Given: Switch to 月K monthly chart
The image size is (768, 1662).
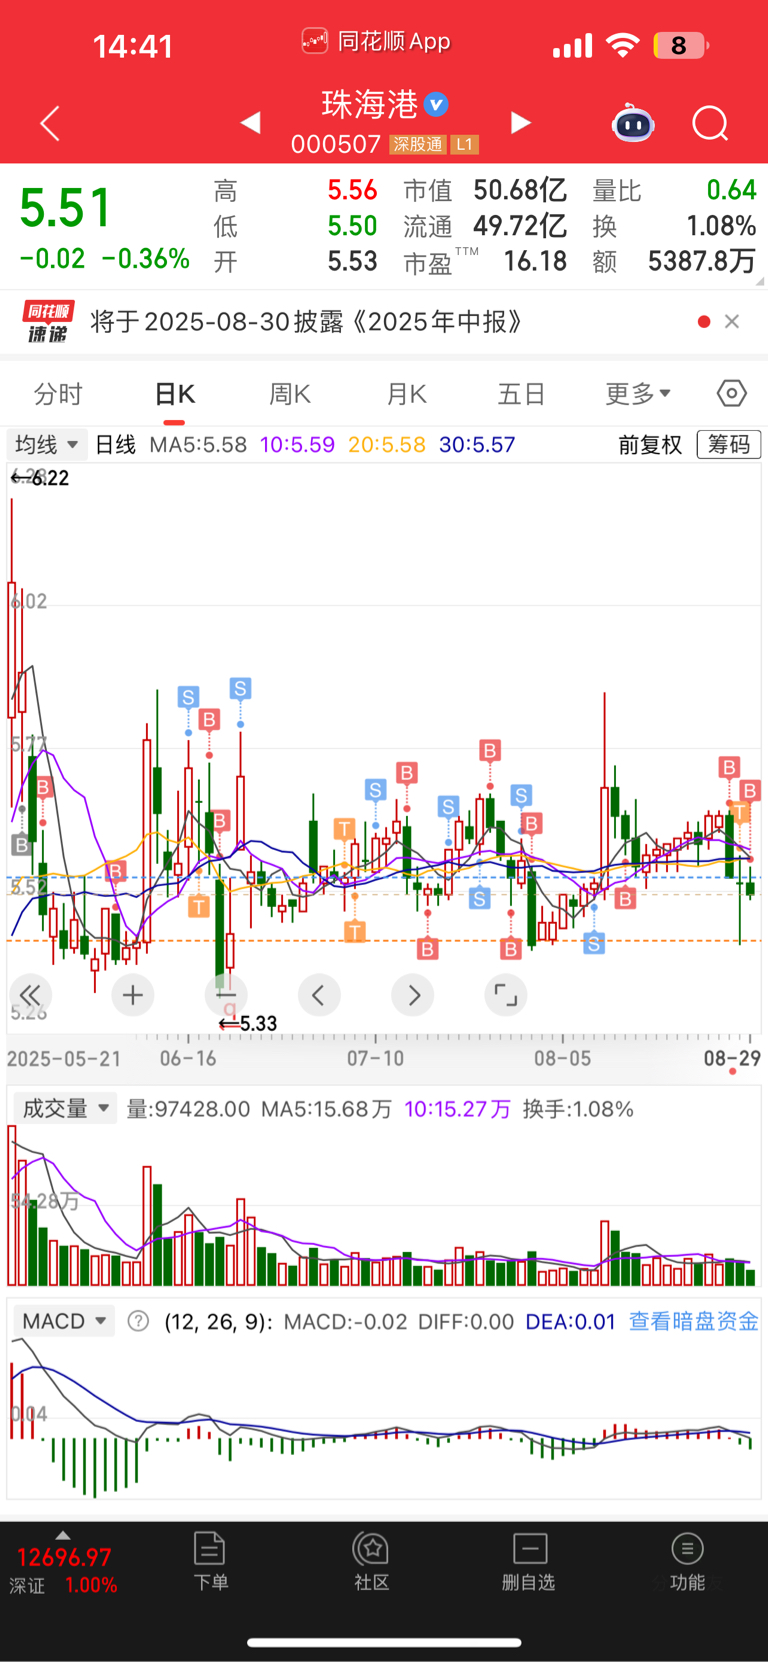Looking at the screenshot, I should 407,394.
